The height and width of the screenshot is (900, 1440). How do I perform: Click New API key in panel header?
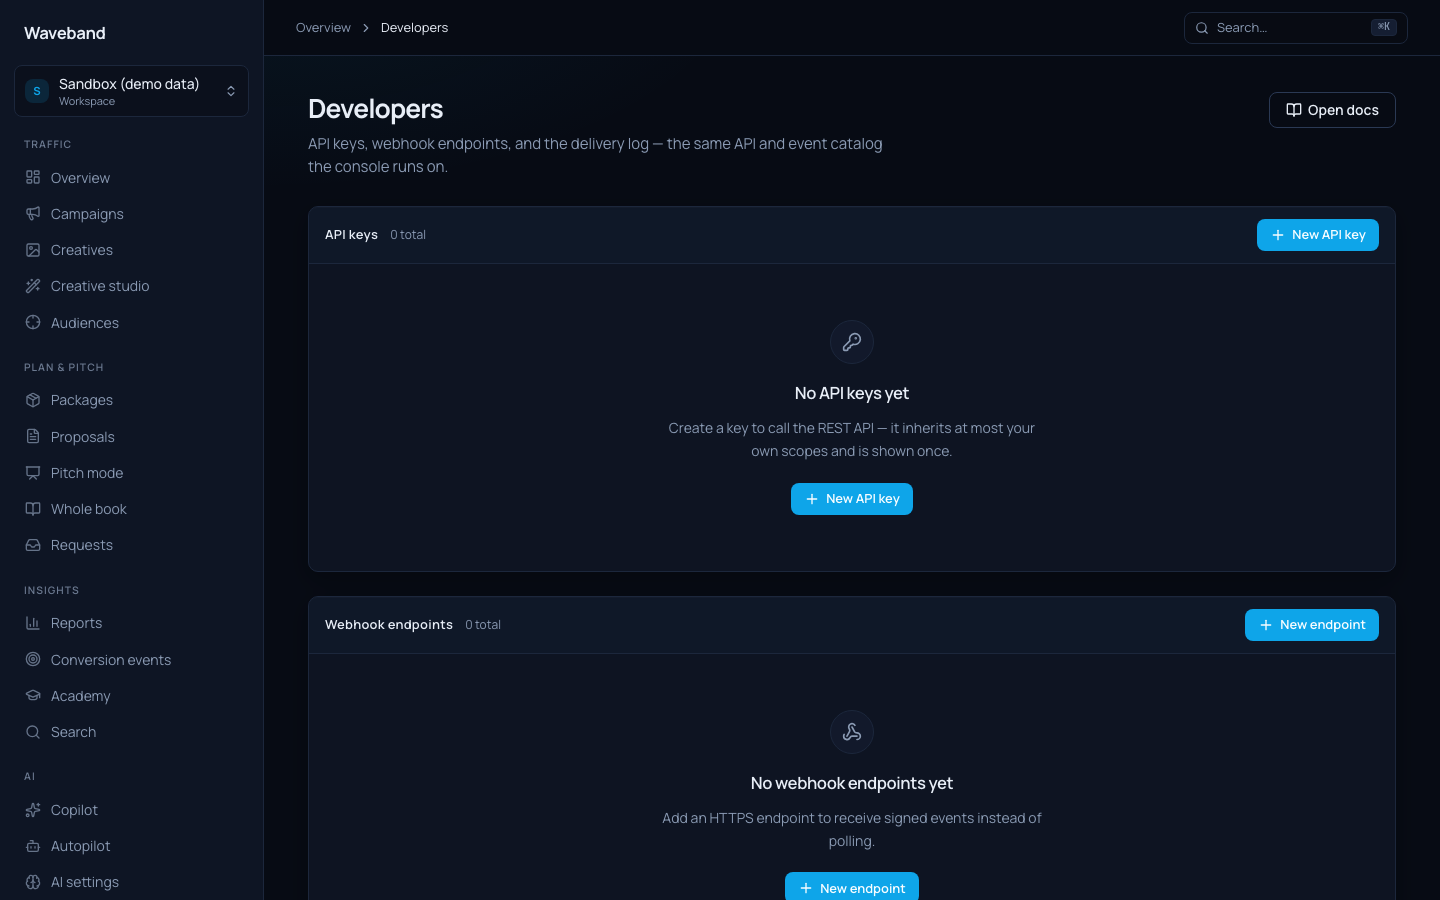[1318, 235]
